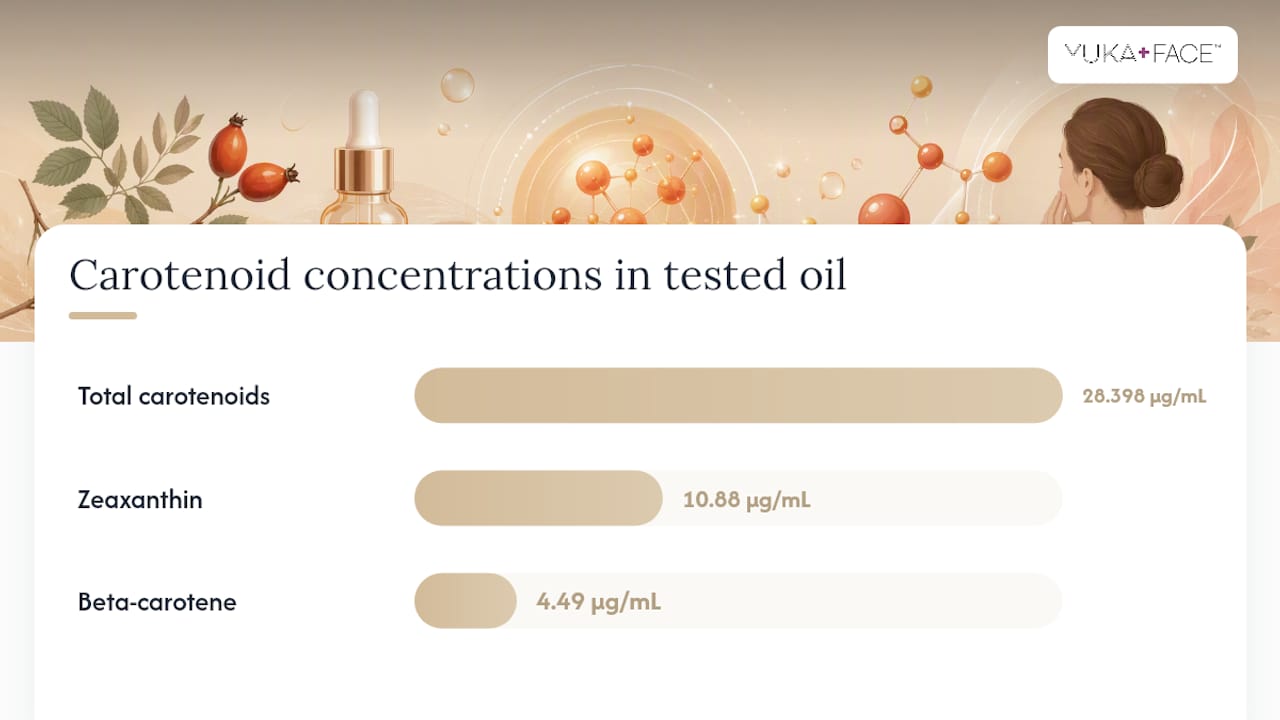Click the Total carotenoids label
1280x720 pixels.
[x=174, y=396]
